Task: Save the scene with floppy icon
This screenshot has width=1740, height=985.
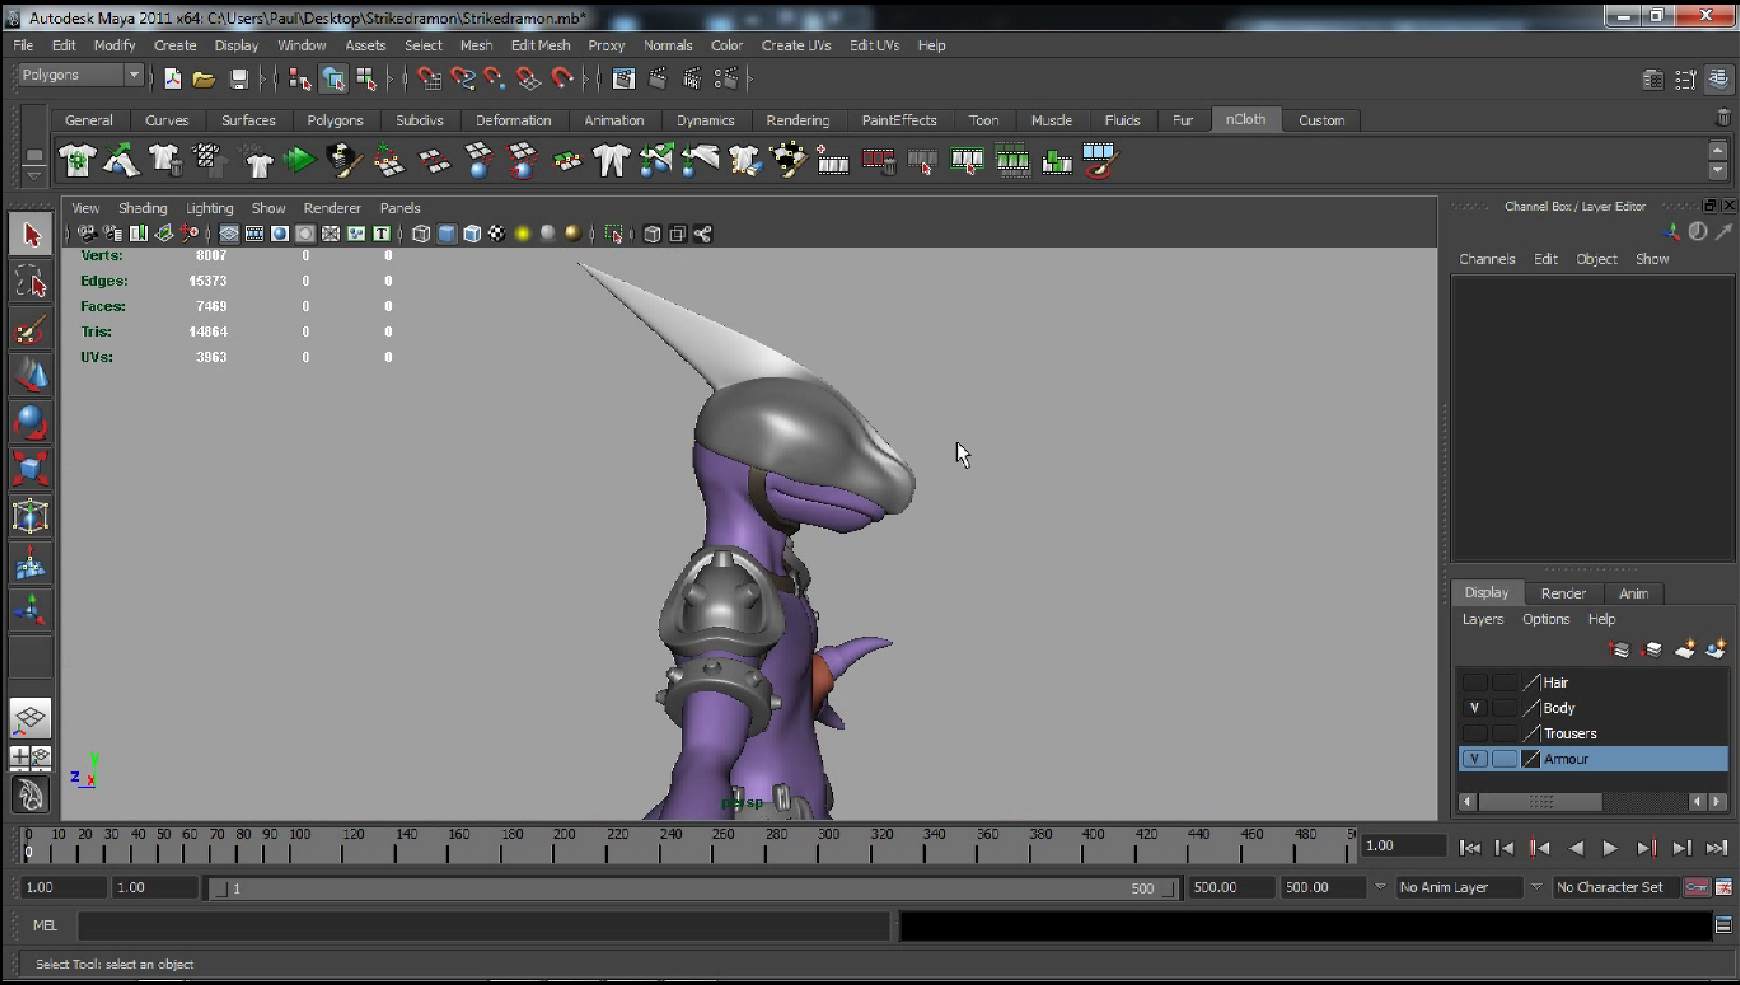Action: coord(238,79)
